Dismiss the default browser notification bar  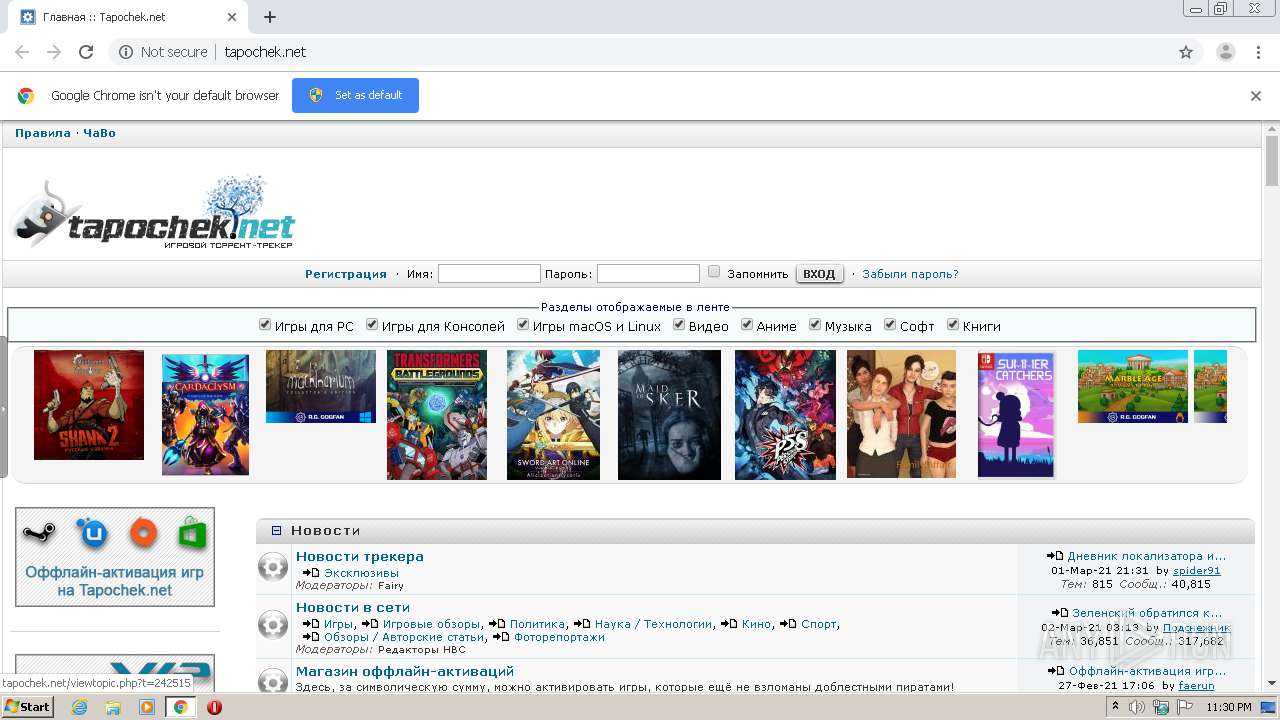(1256, 96)
